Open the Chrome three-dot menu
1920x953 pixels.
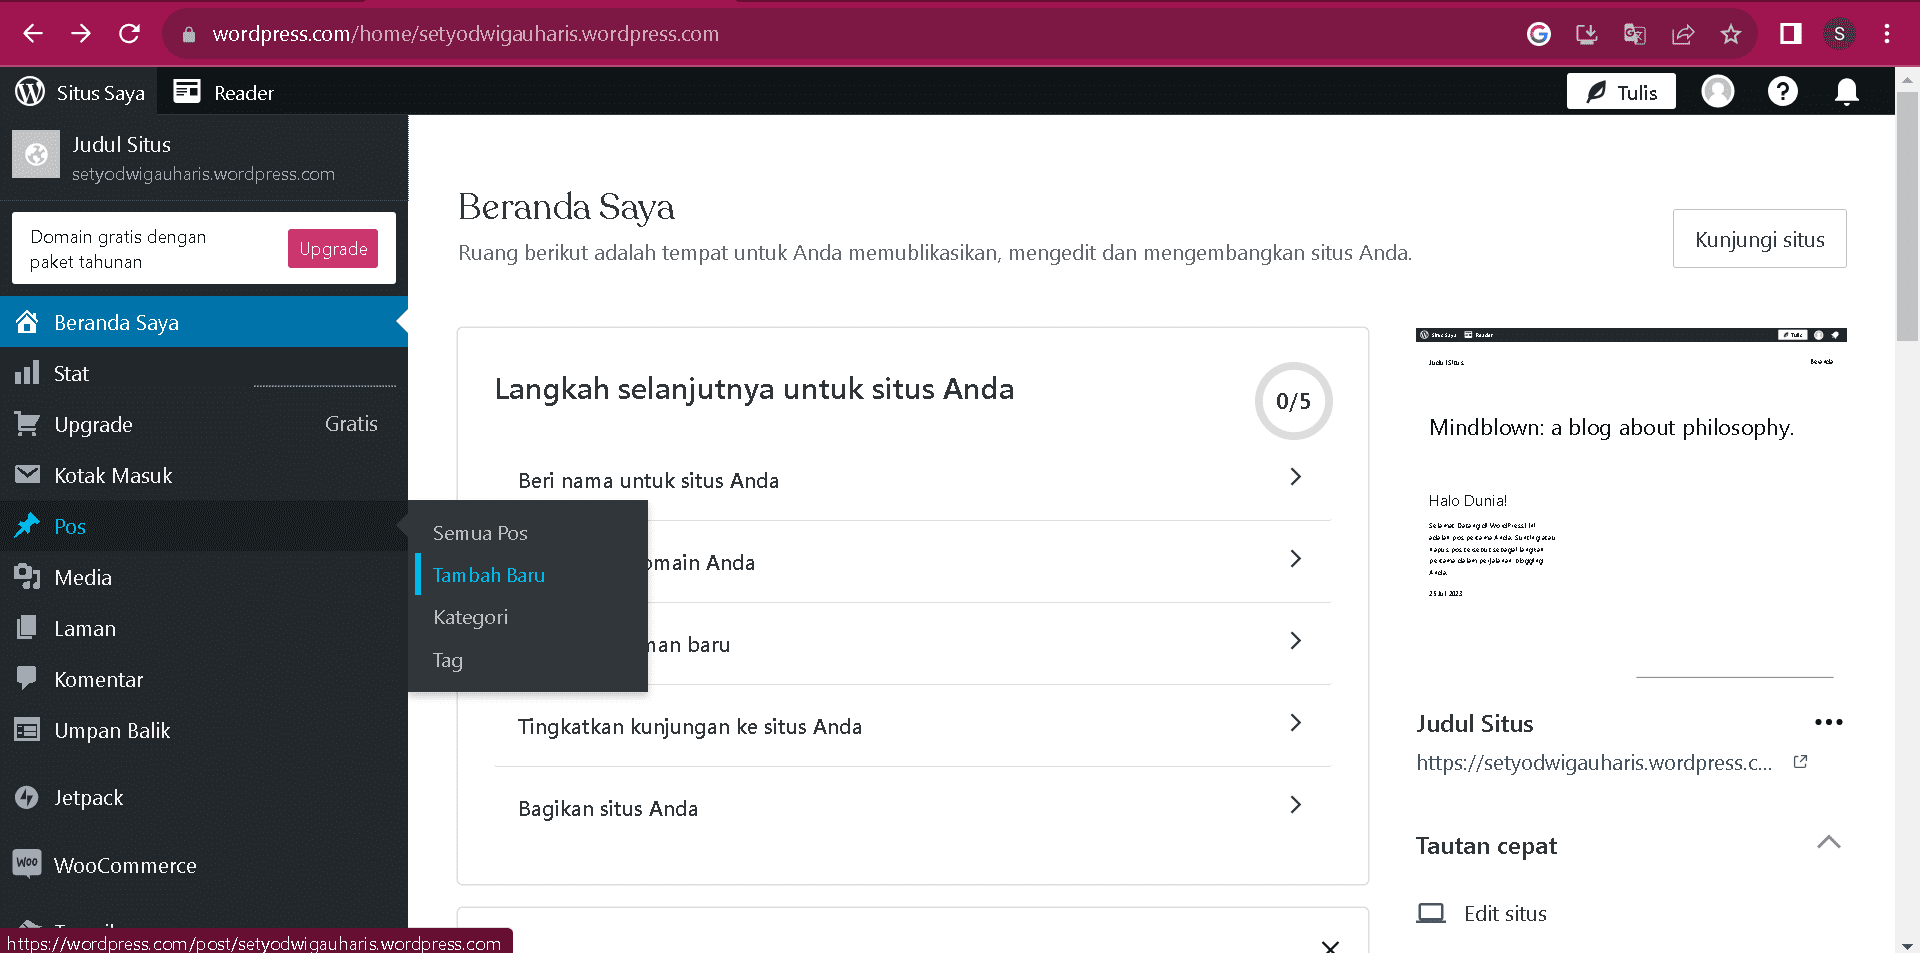pos(1887,34)
